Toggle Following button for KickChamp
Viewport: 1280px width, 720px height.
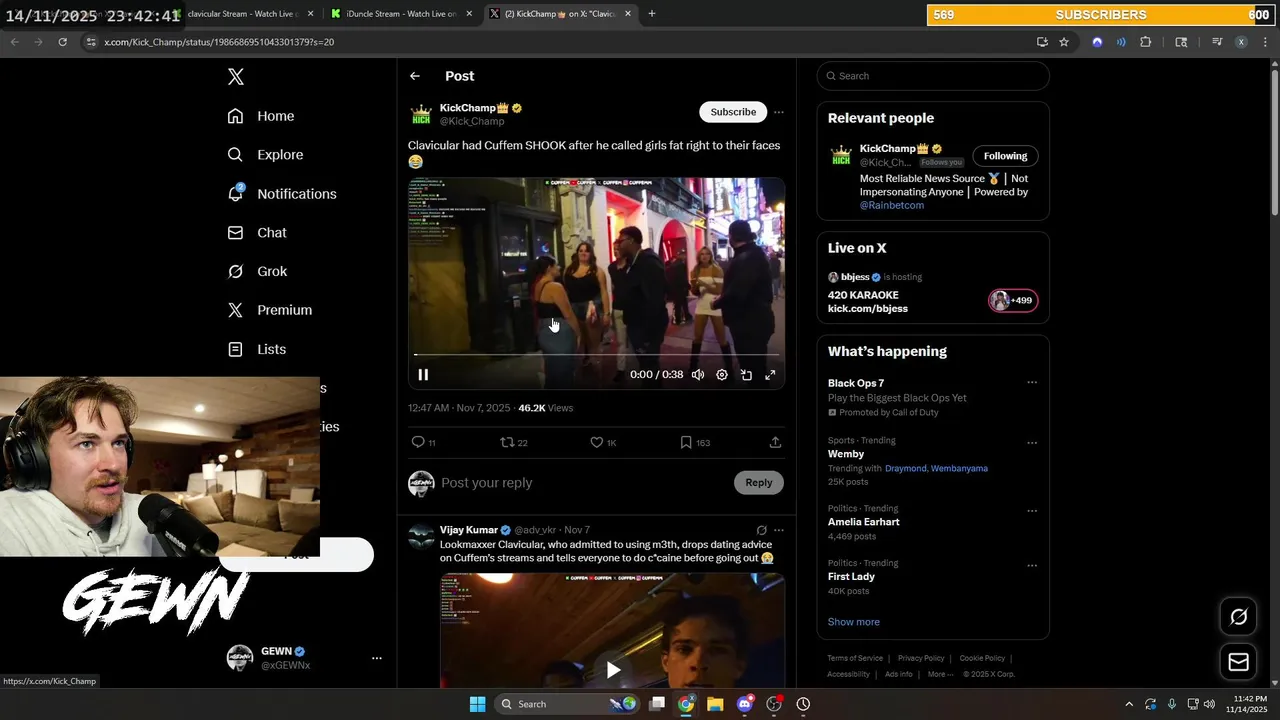[1005, 156]
